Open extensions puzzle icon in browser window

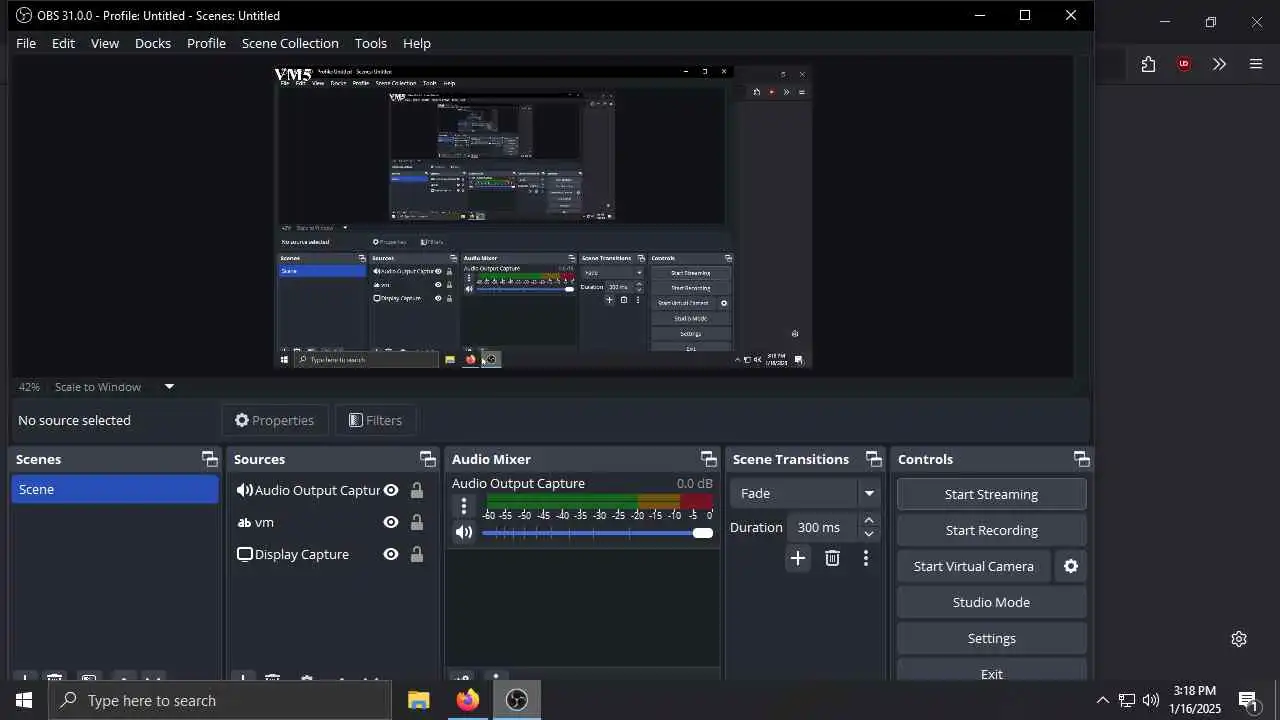[x=1148, y=64]
